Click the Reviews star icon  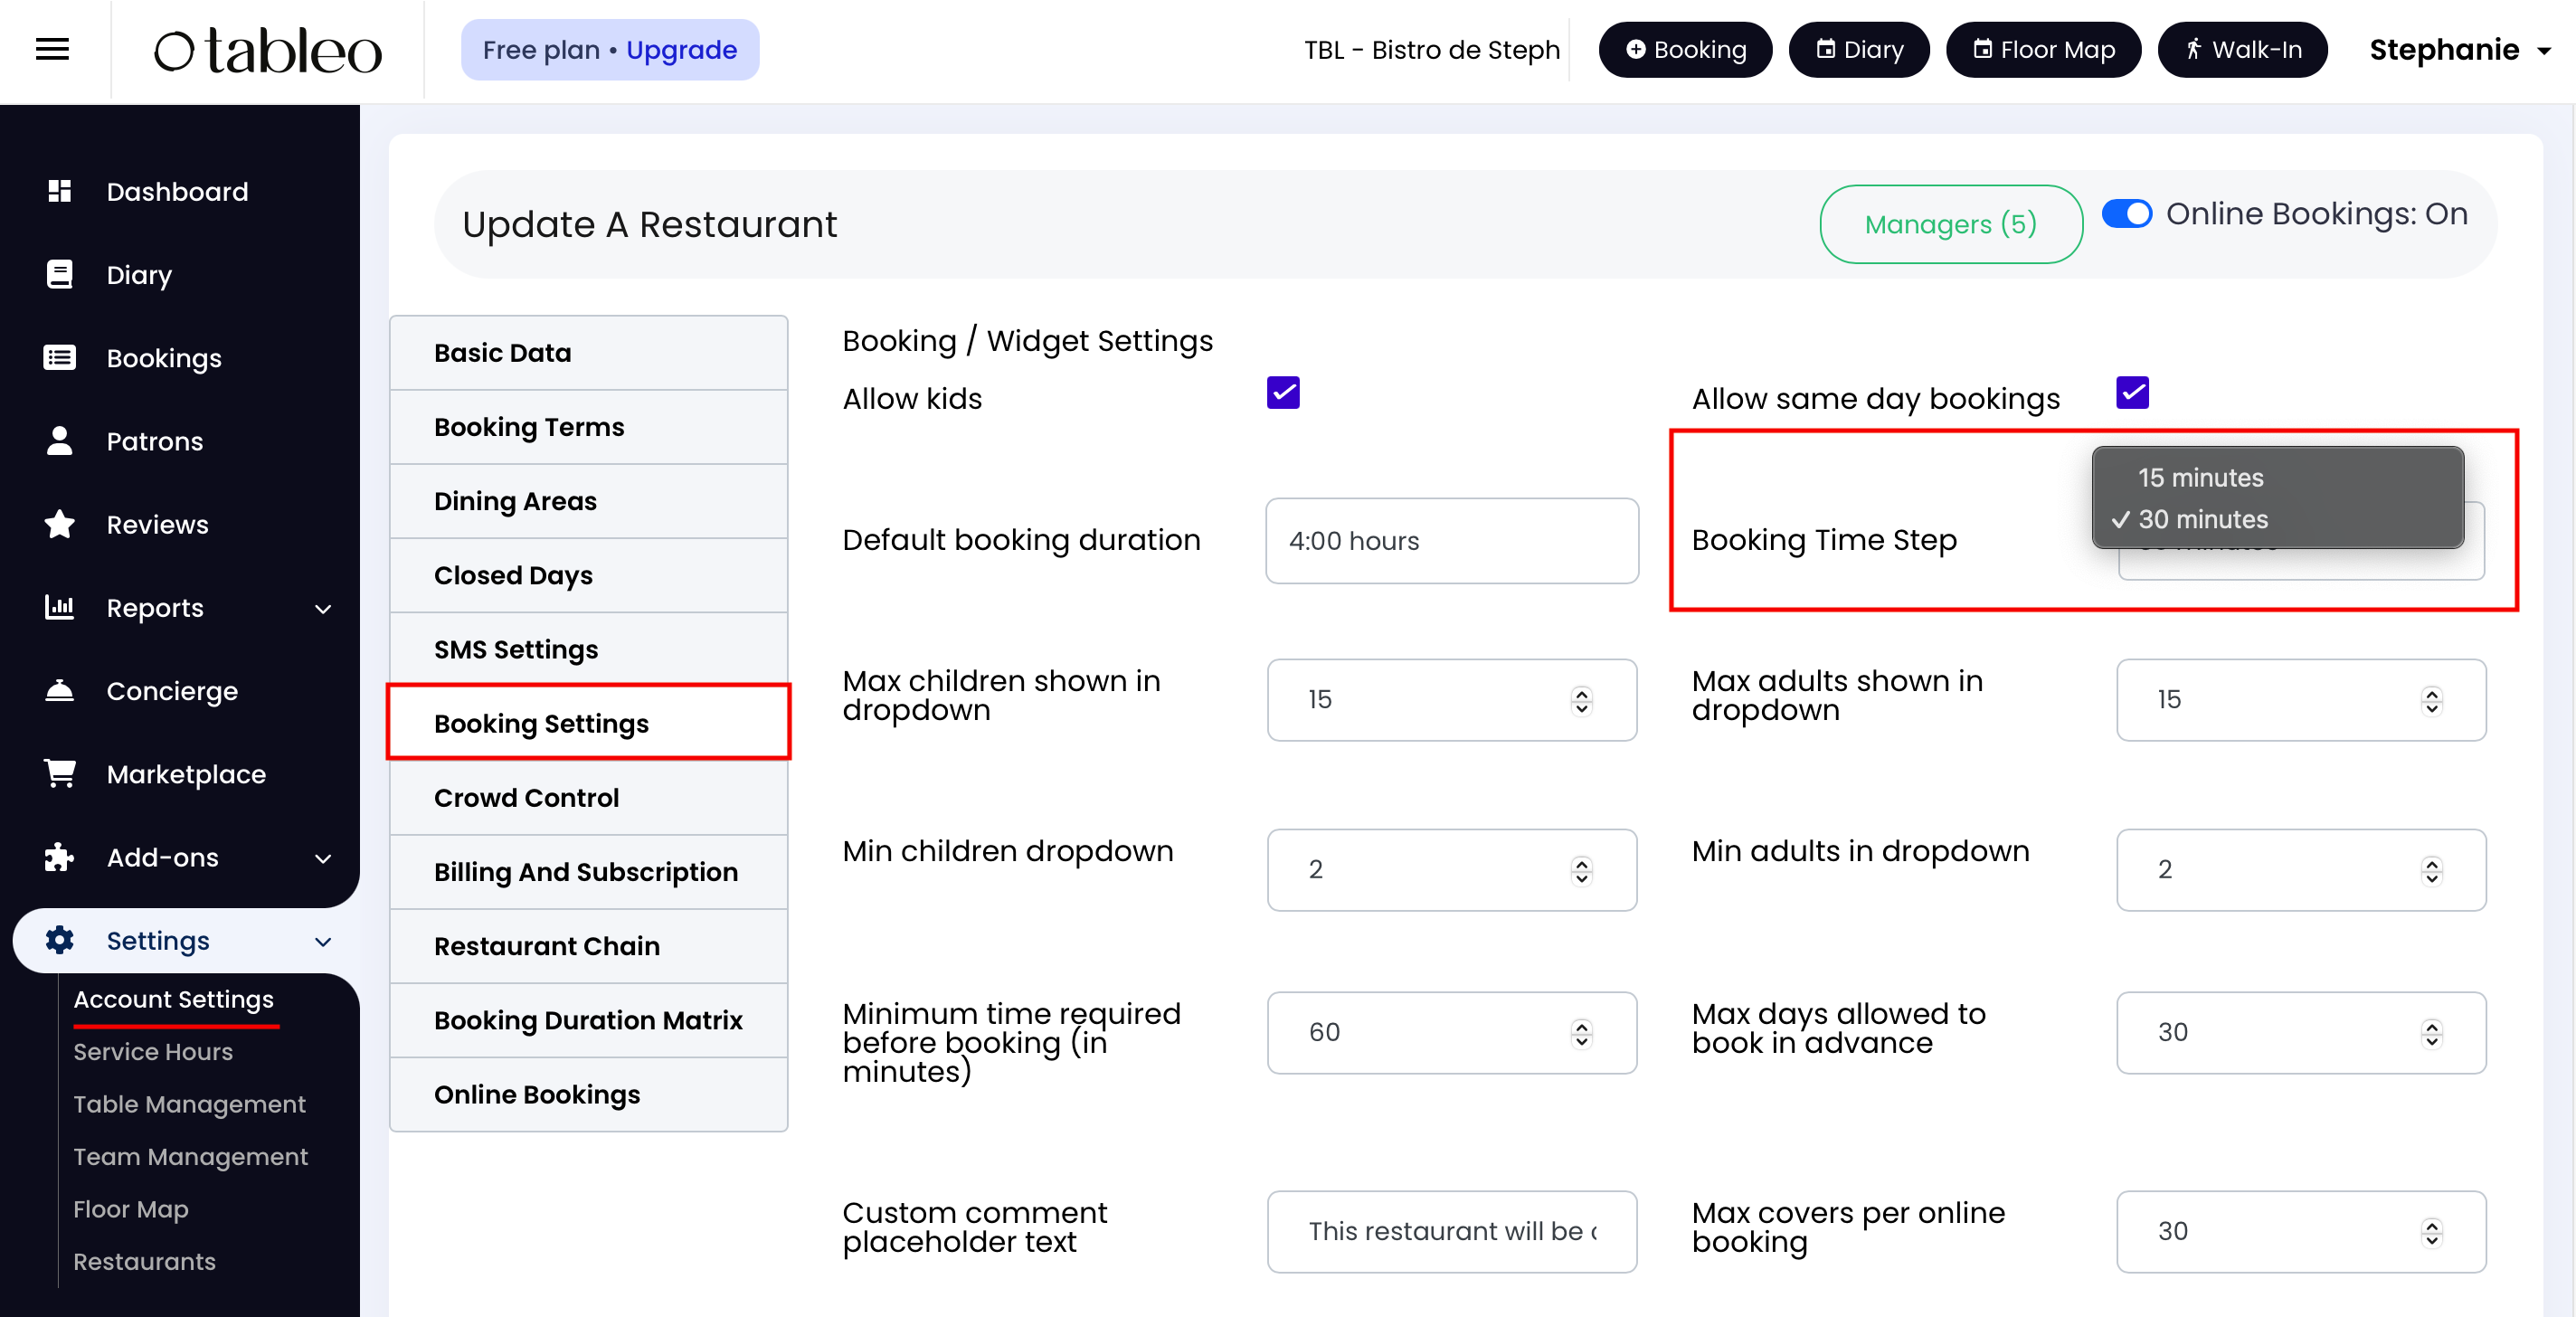60,524
